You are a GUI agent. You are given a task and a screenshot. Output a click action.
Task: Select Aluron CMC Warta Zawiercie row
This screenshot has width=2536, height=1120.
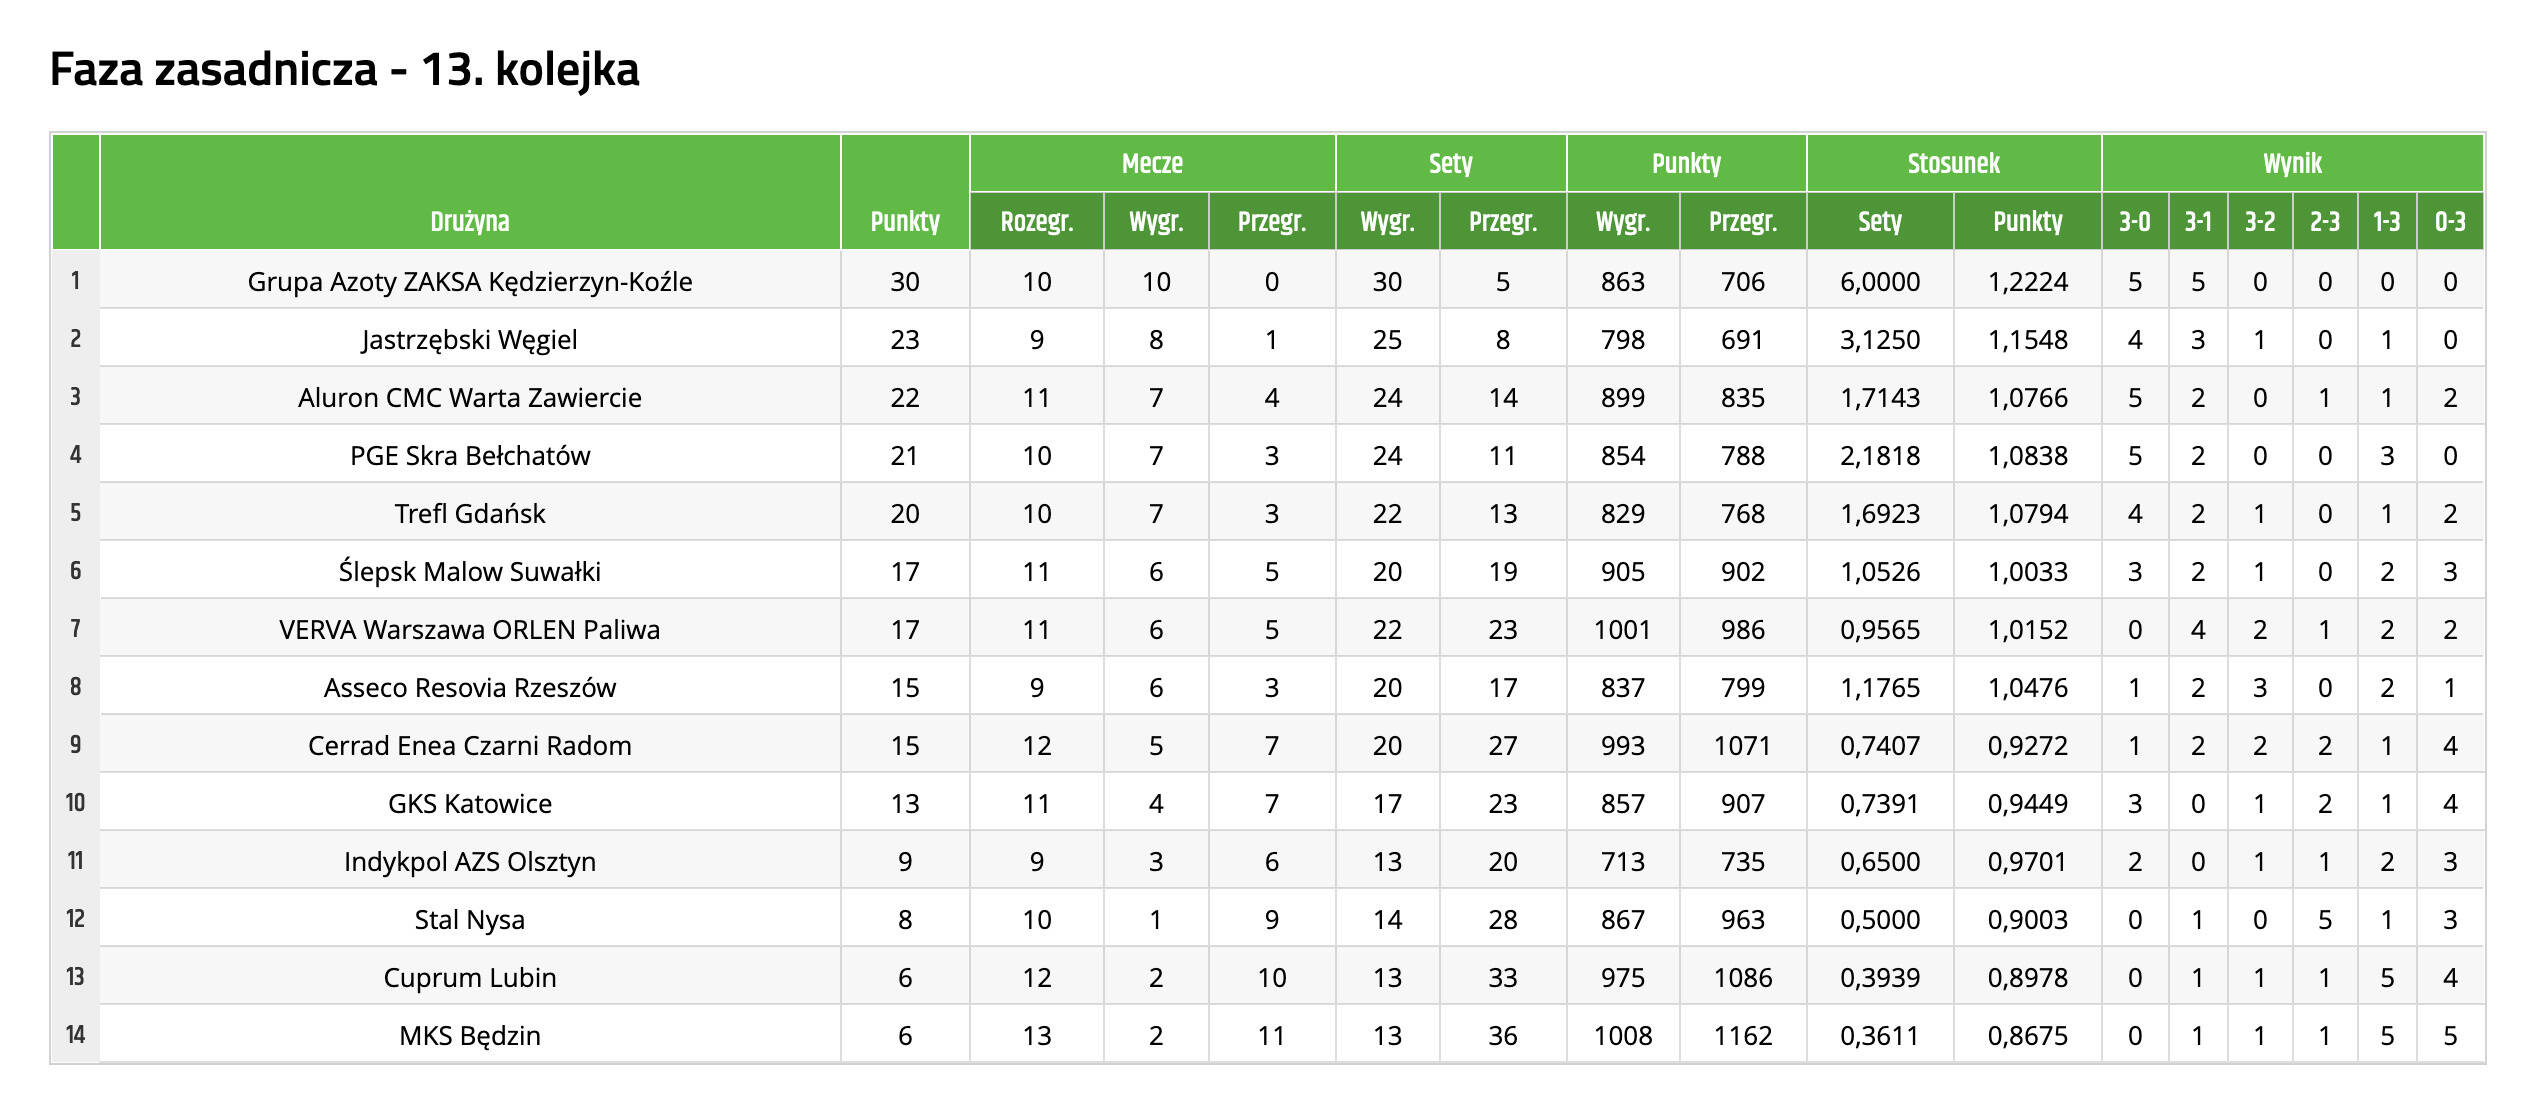[469, 398]
